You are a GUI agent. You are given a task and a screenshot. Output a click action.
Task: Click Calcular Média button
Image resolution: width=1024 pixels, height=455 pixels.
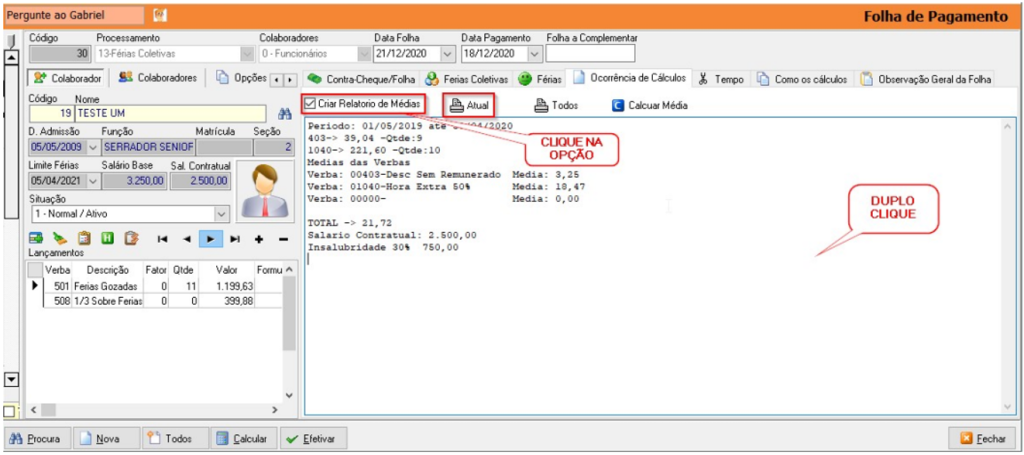tap(649, 105)
